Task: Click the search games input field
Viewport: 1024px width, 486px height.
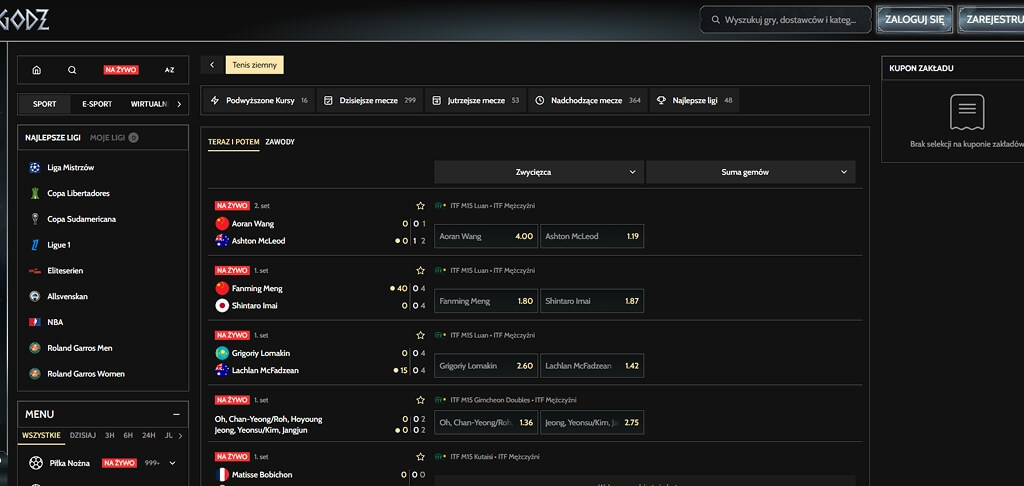Action: point(786,20)
